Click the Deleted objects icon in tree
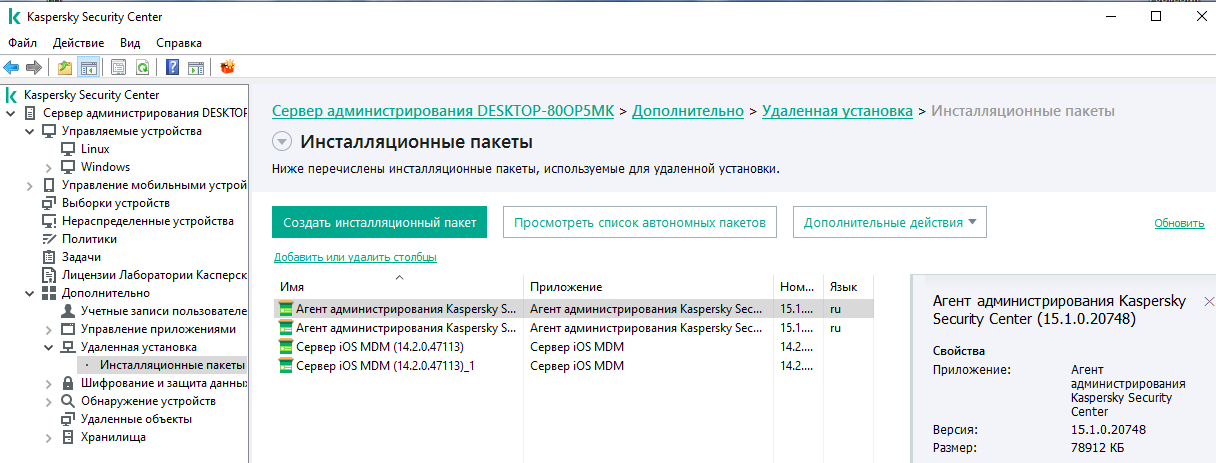This screenshot has width=1216, height=463. [68, 419]
